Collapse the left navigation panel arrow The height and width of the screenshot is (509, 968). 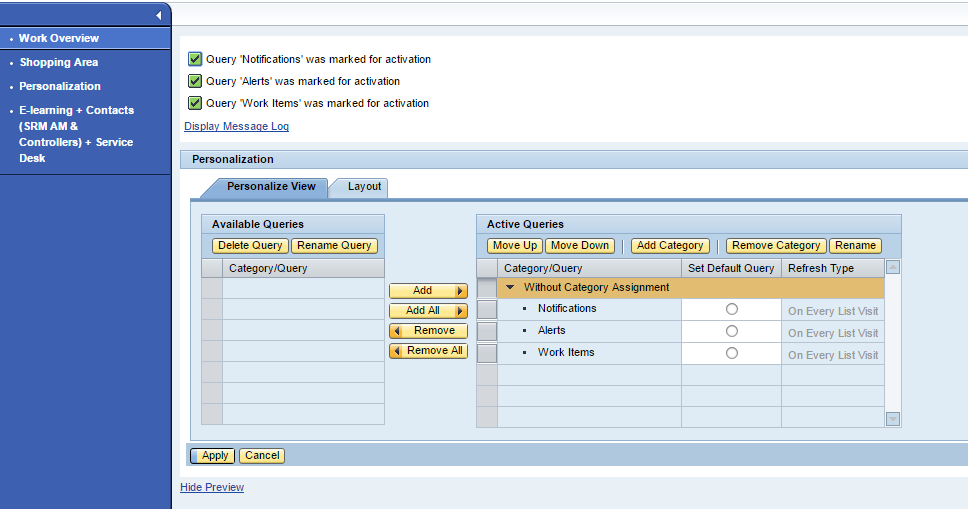(158, 15)
